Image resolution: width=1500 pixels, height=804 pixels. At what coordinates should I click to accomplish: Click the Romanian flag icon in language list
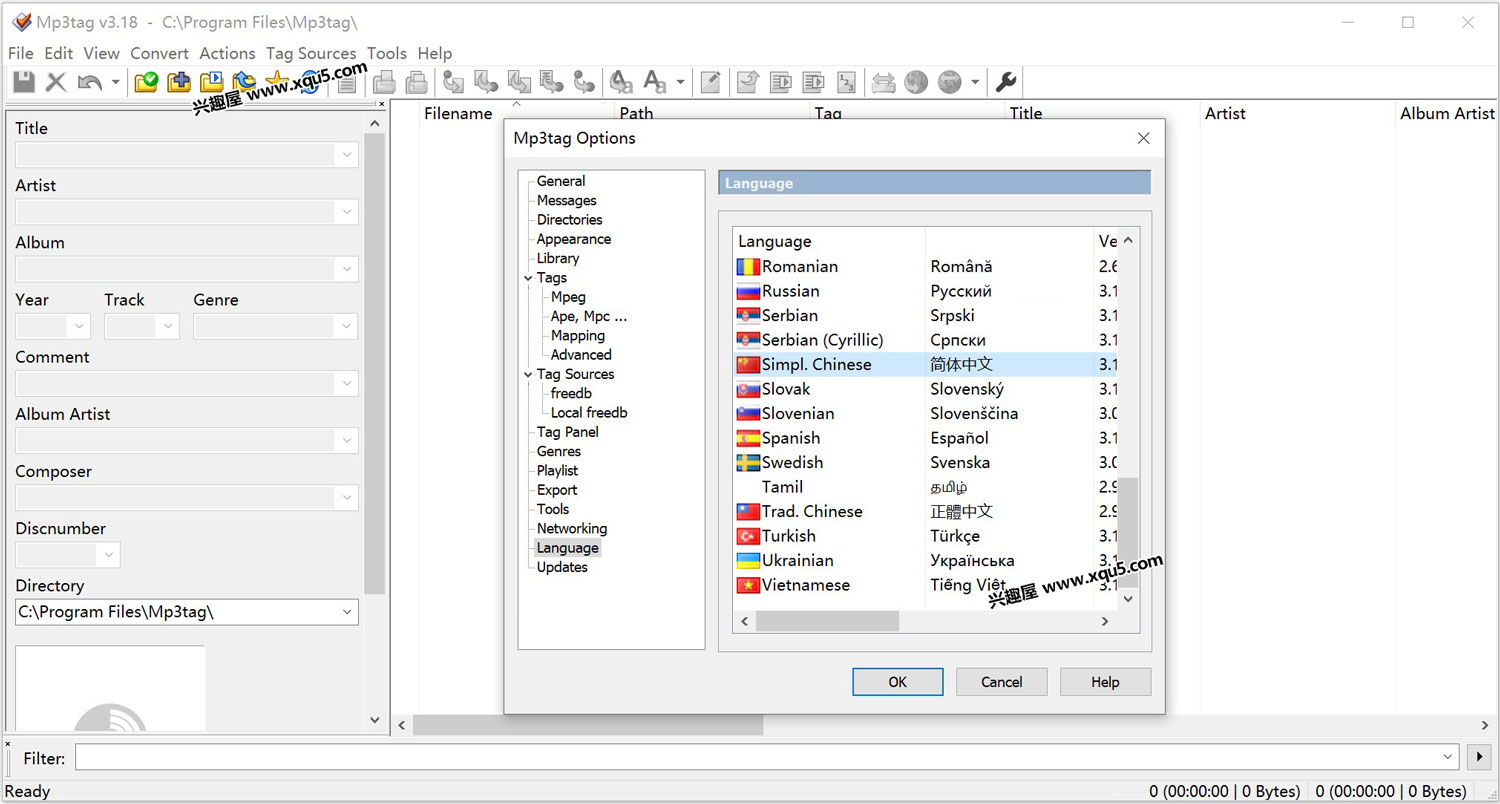point(748,267)
